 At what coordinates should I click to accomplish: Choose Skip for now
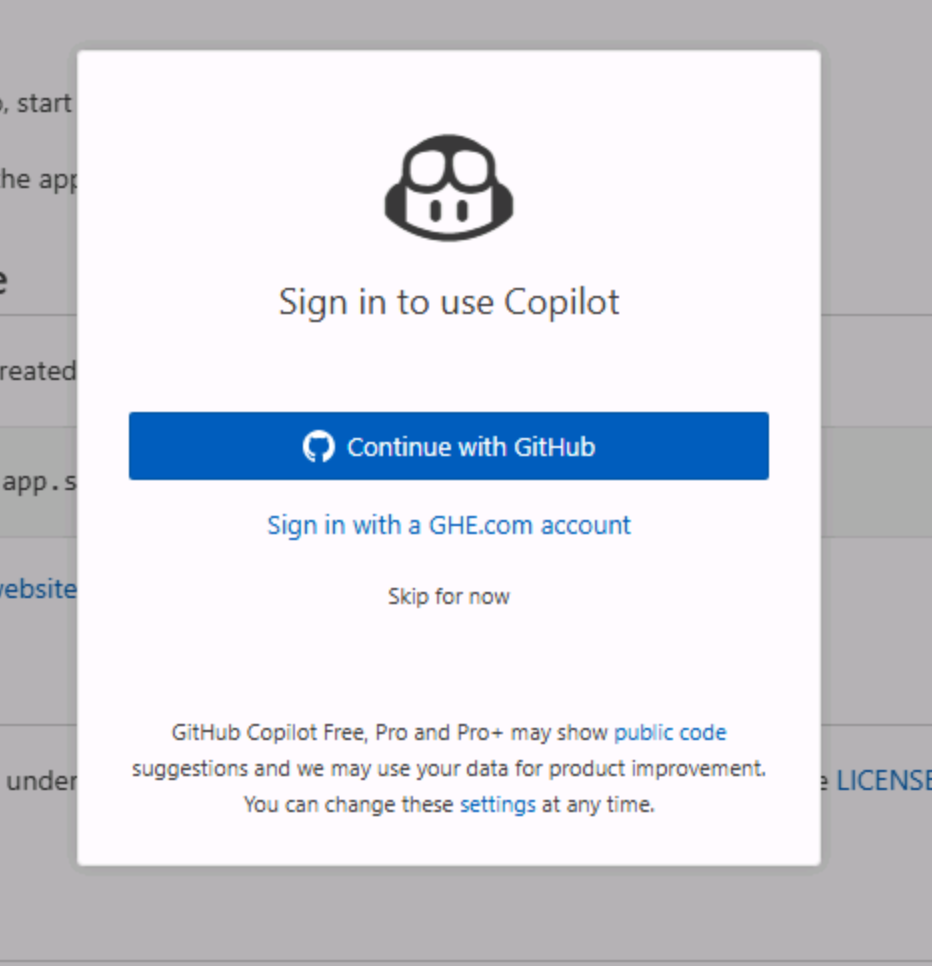[448, 596]
